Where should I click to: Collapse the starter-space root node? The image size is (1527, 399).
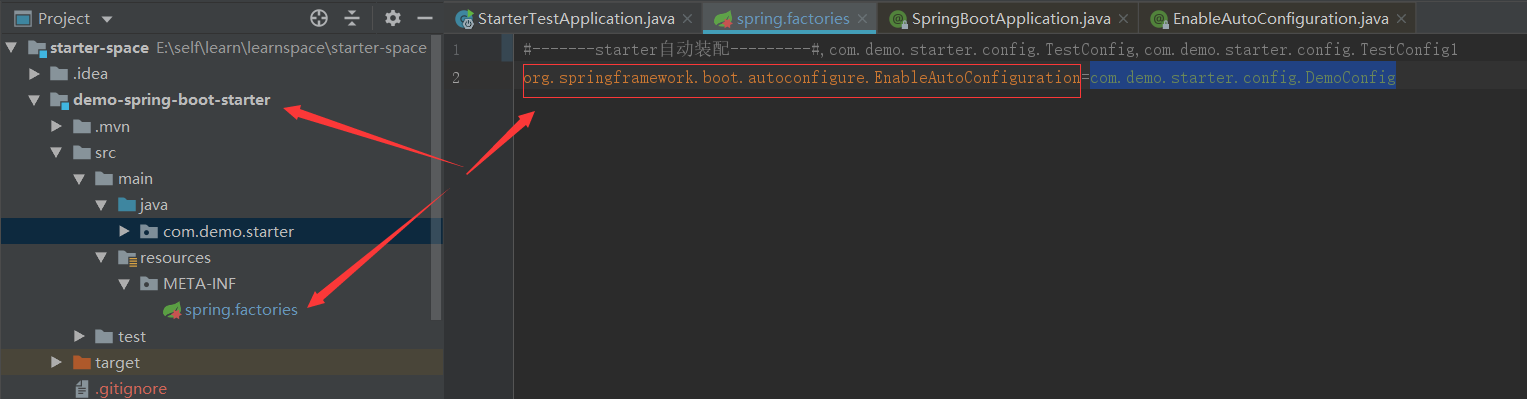point(12,48)
